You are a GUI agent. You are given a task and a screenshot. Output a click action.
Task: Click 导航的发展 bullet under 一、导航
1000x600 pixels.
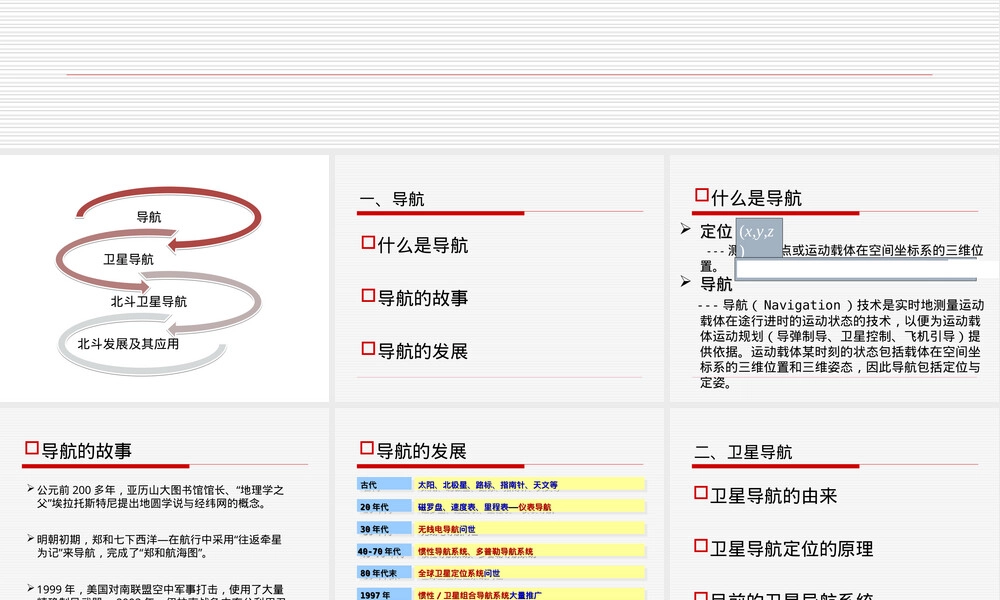415,351
